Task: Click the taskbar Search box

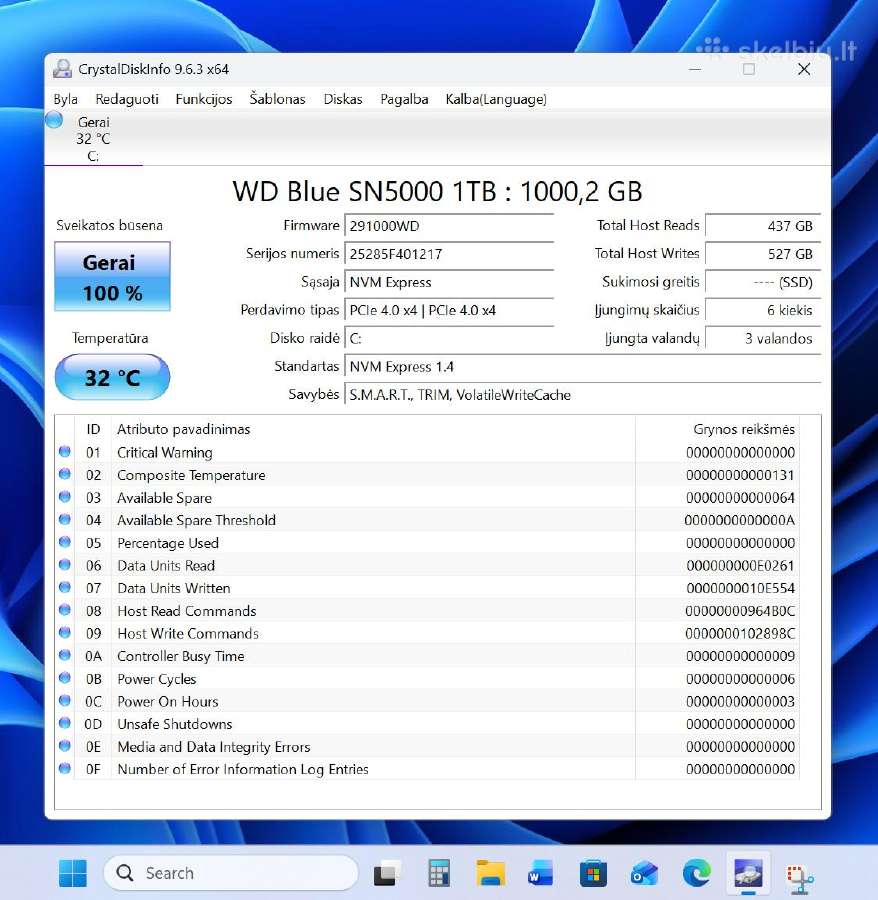Action: pyautogui.click(x=231, y=873)
